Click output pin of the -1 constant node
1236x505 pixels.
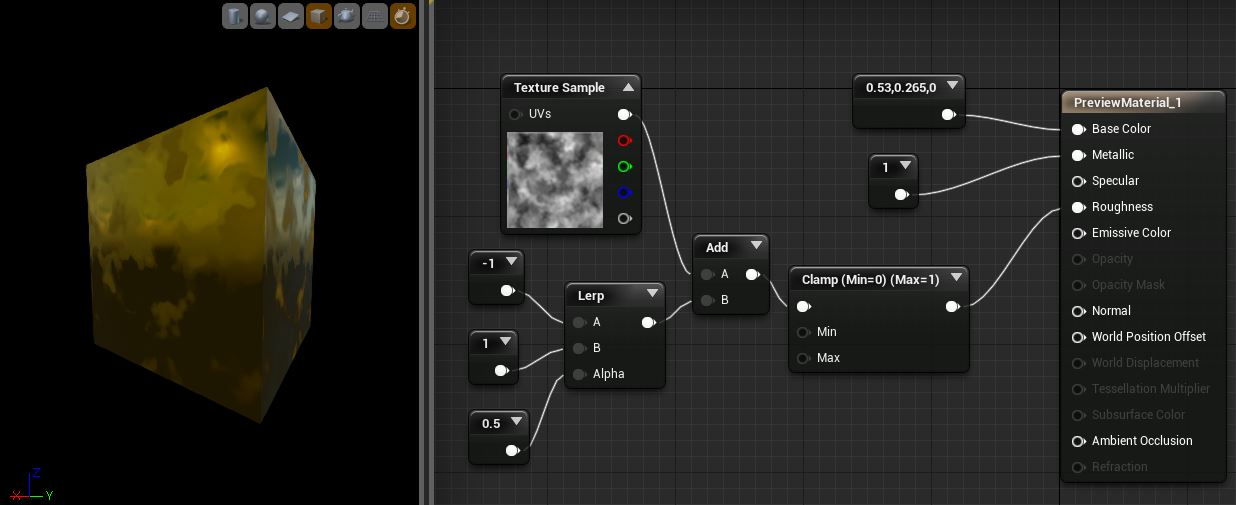508,290
